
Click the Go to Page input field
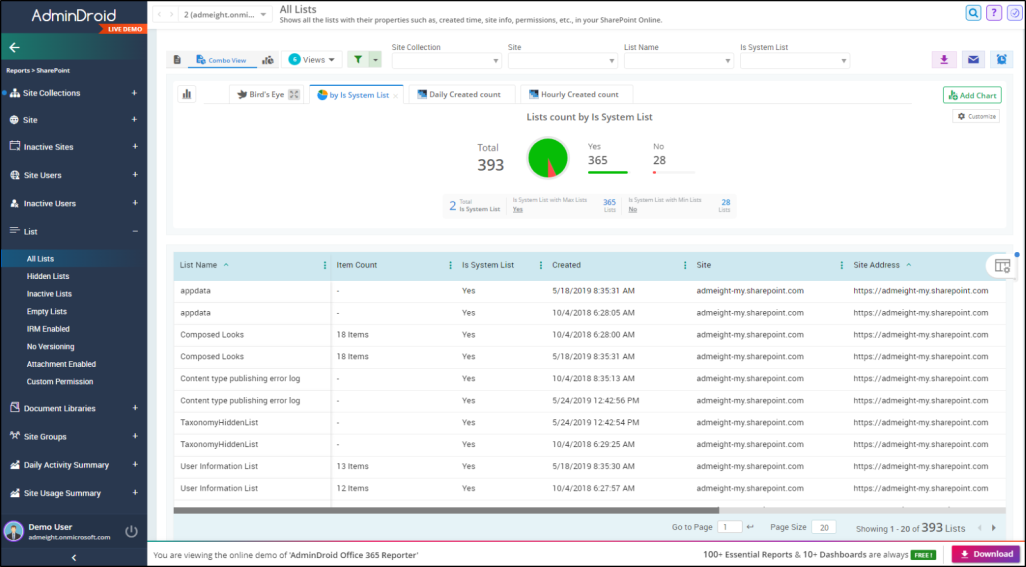pos(730,527)
